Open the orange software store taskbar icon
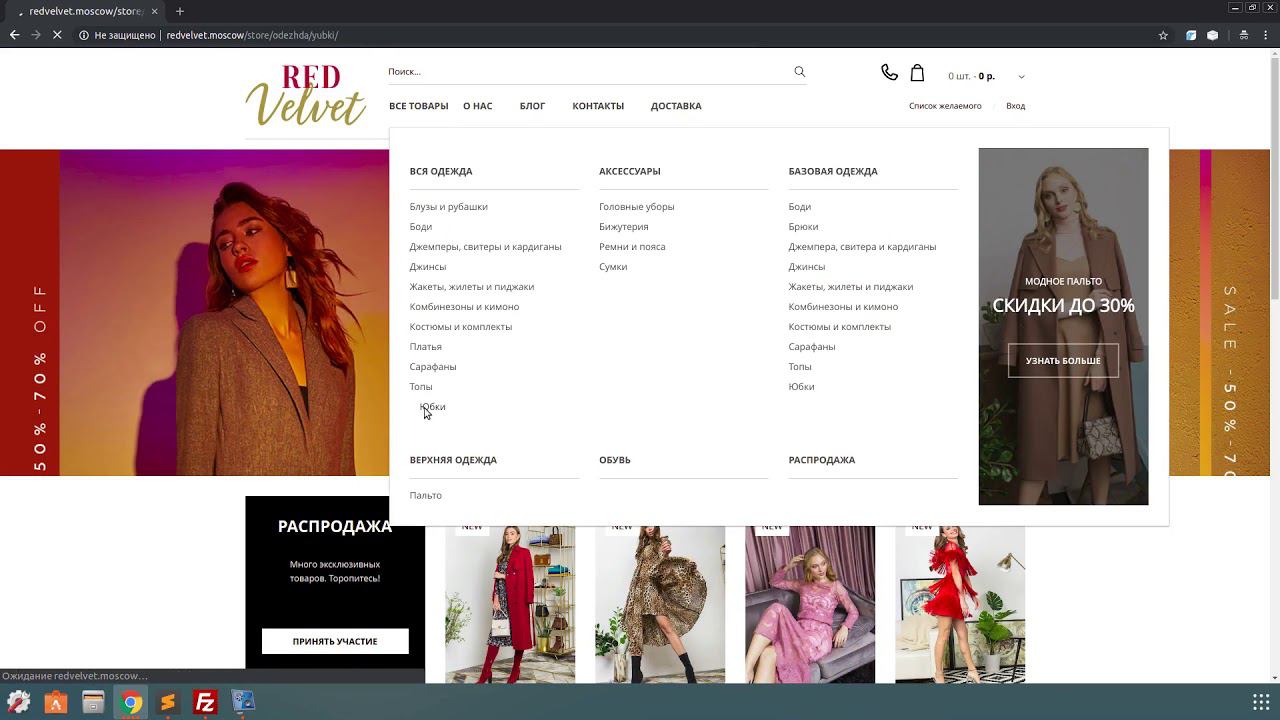1280x720 pixels. point(55,702)
